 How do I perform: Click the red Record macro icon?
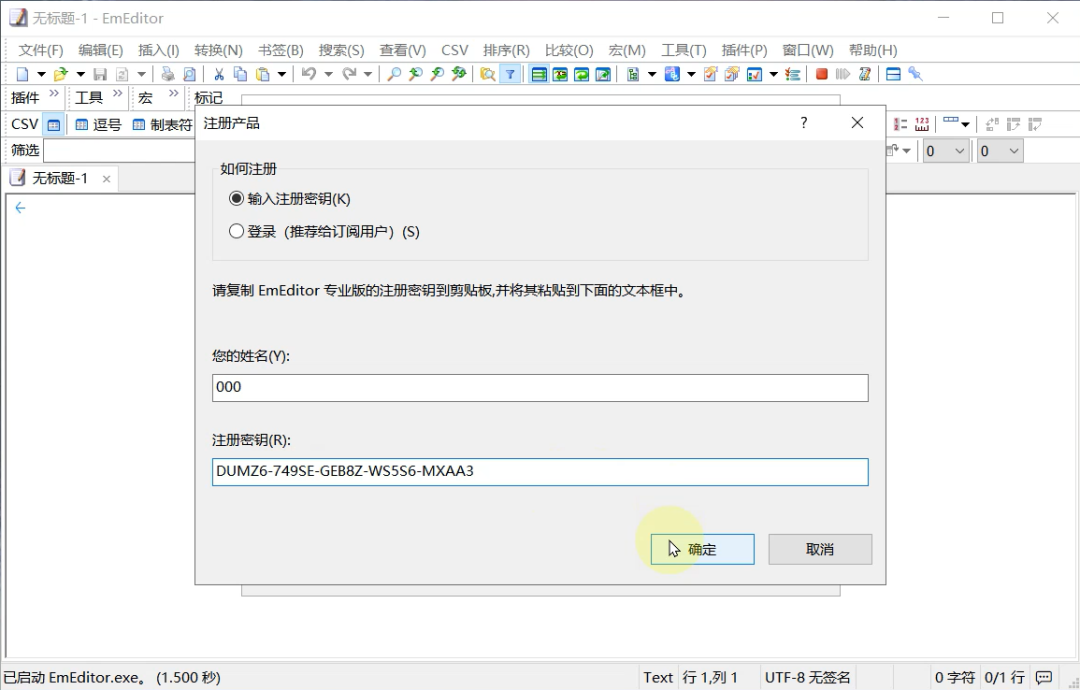point(821,74)
